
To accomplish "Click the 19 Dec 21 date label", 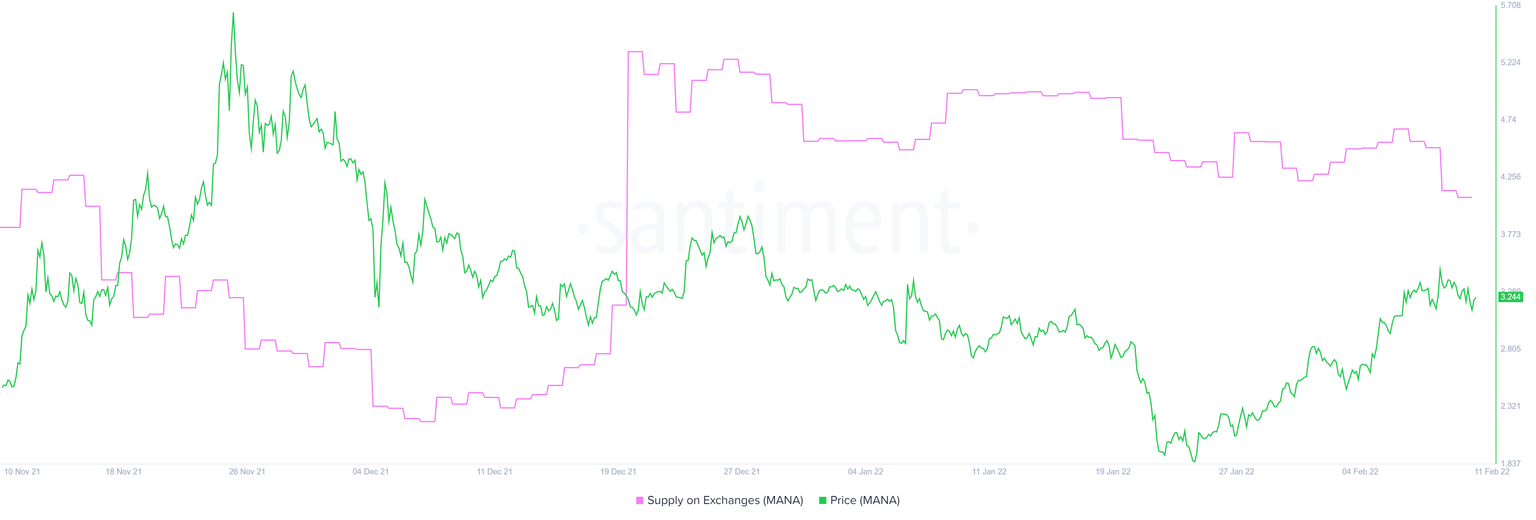I will pos(618,471).
